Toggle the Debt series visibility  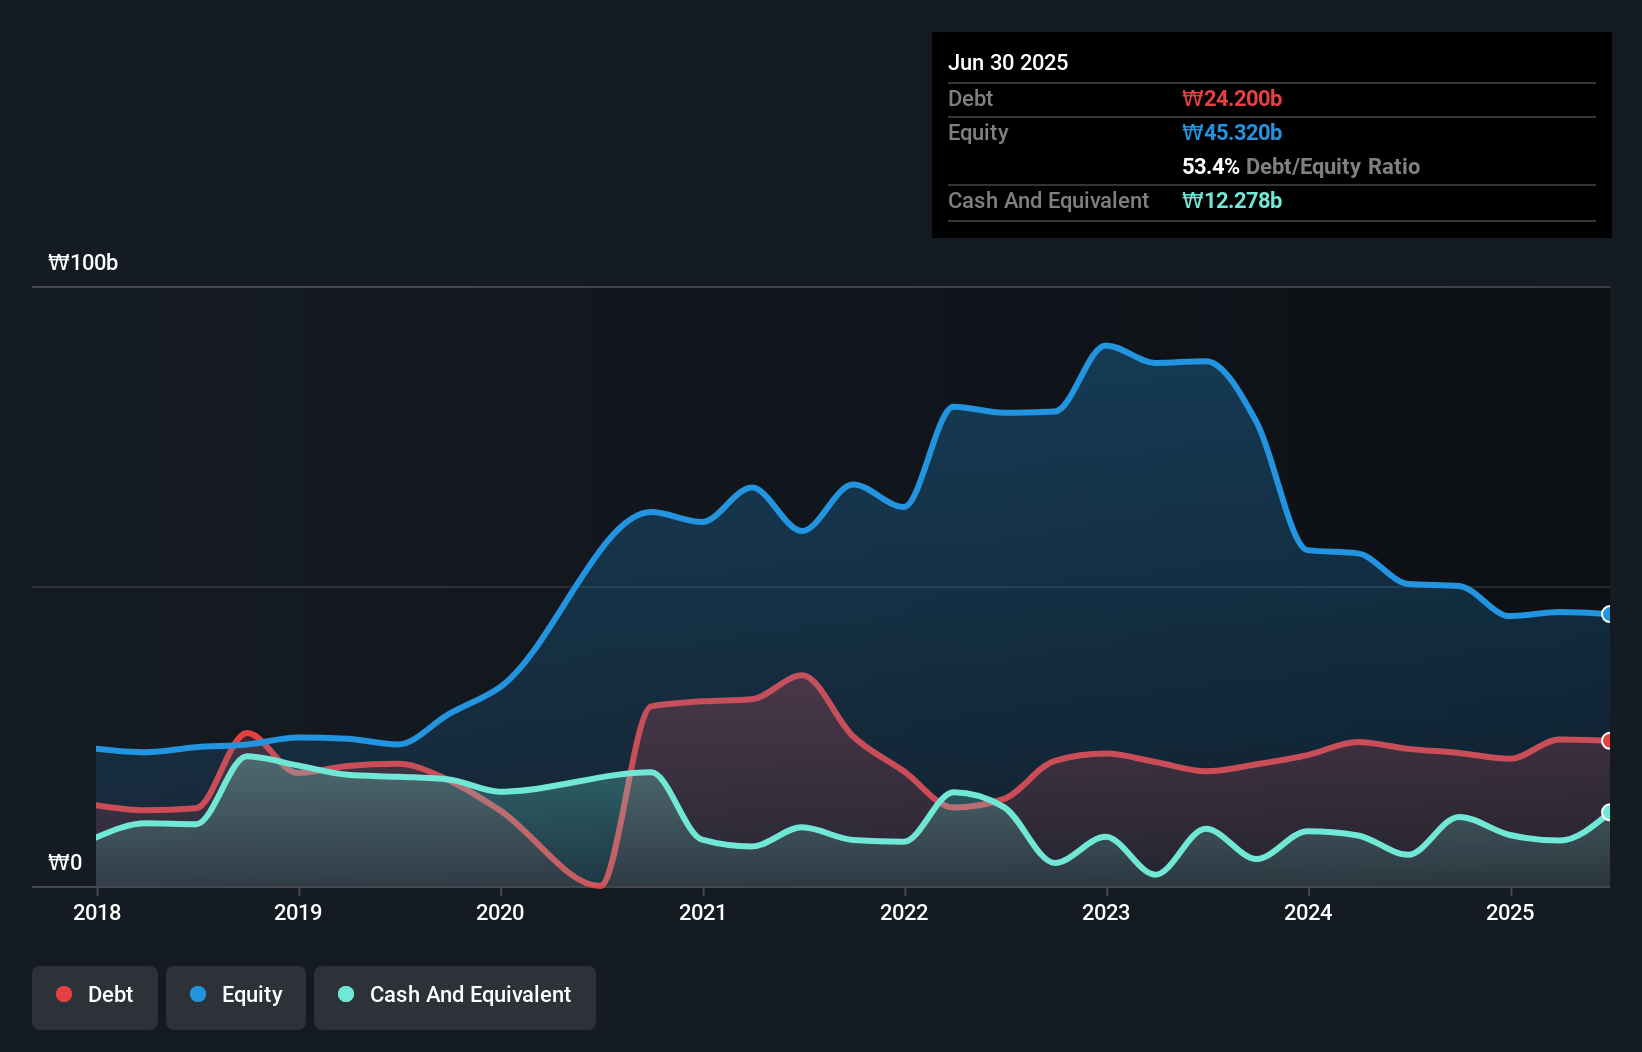tap(95, 996)
